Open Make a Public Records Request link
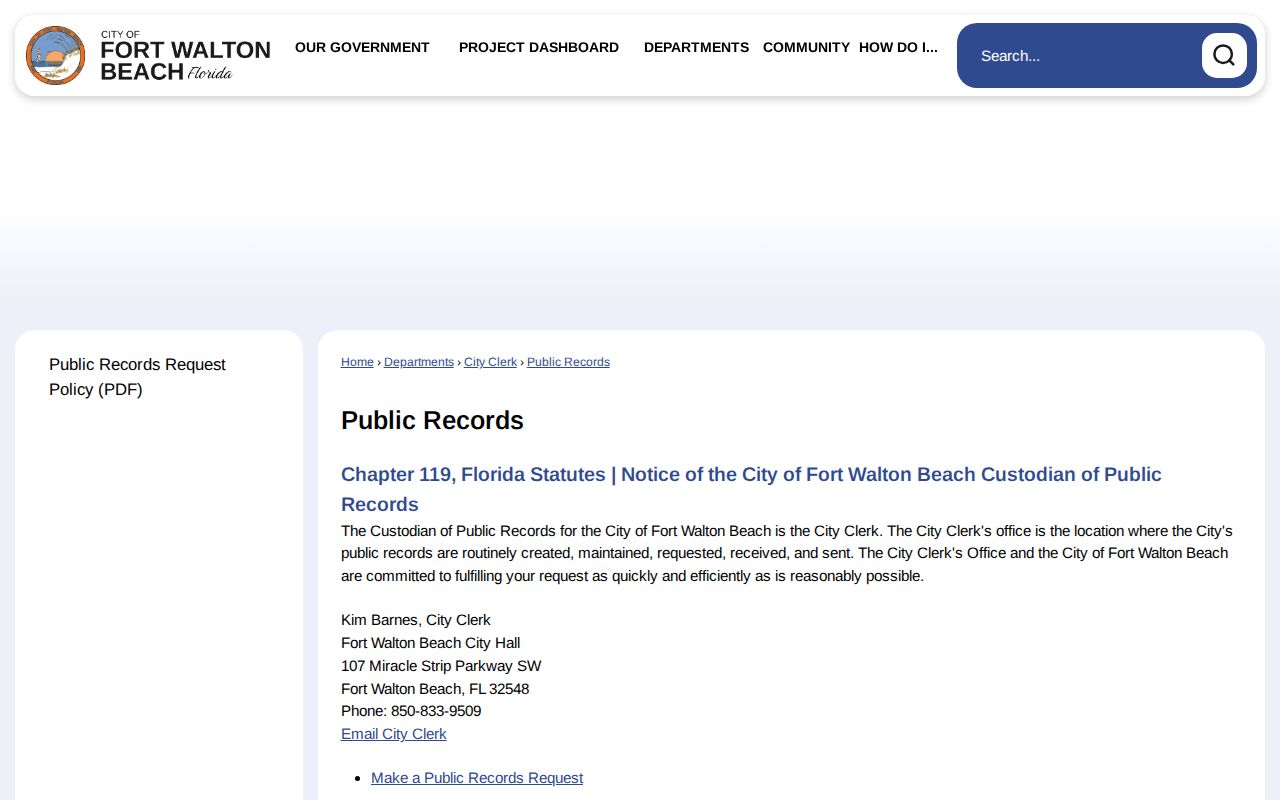The width and height of the screenshot is (1280, 800). pyautogui.click(x=477, y=778)
